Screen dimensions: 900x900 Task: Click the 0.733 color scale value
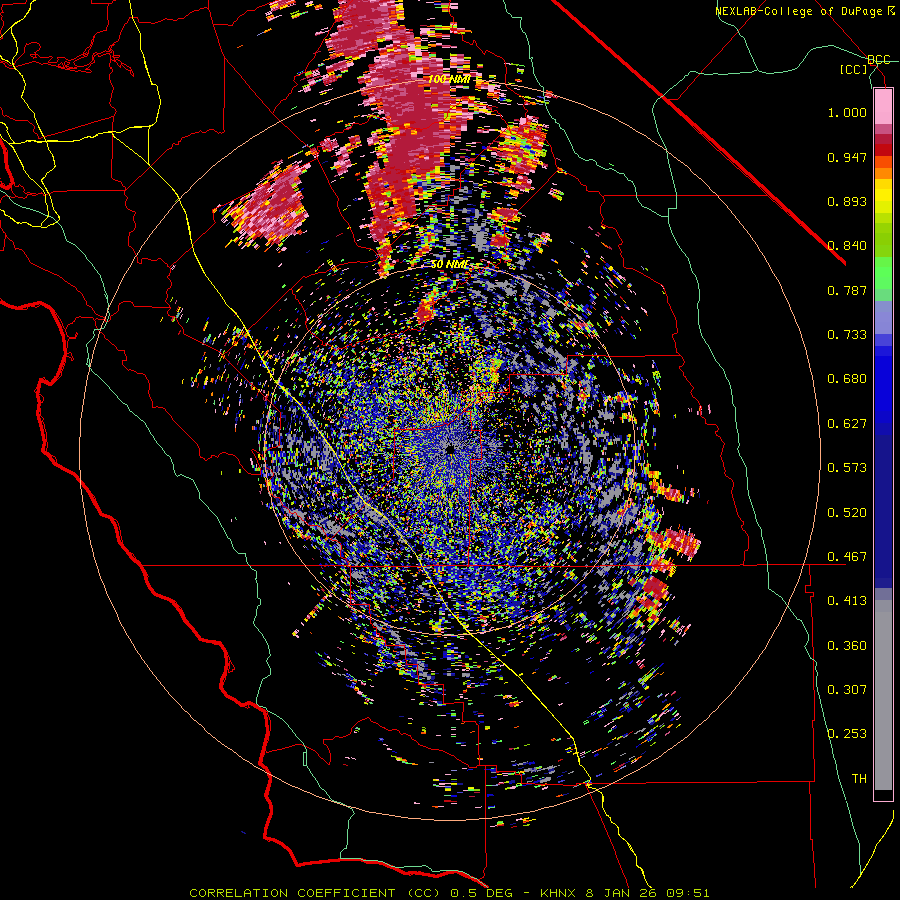coord(847,335)
